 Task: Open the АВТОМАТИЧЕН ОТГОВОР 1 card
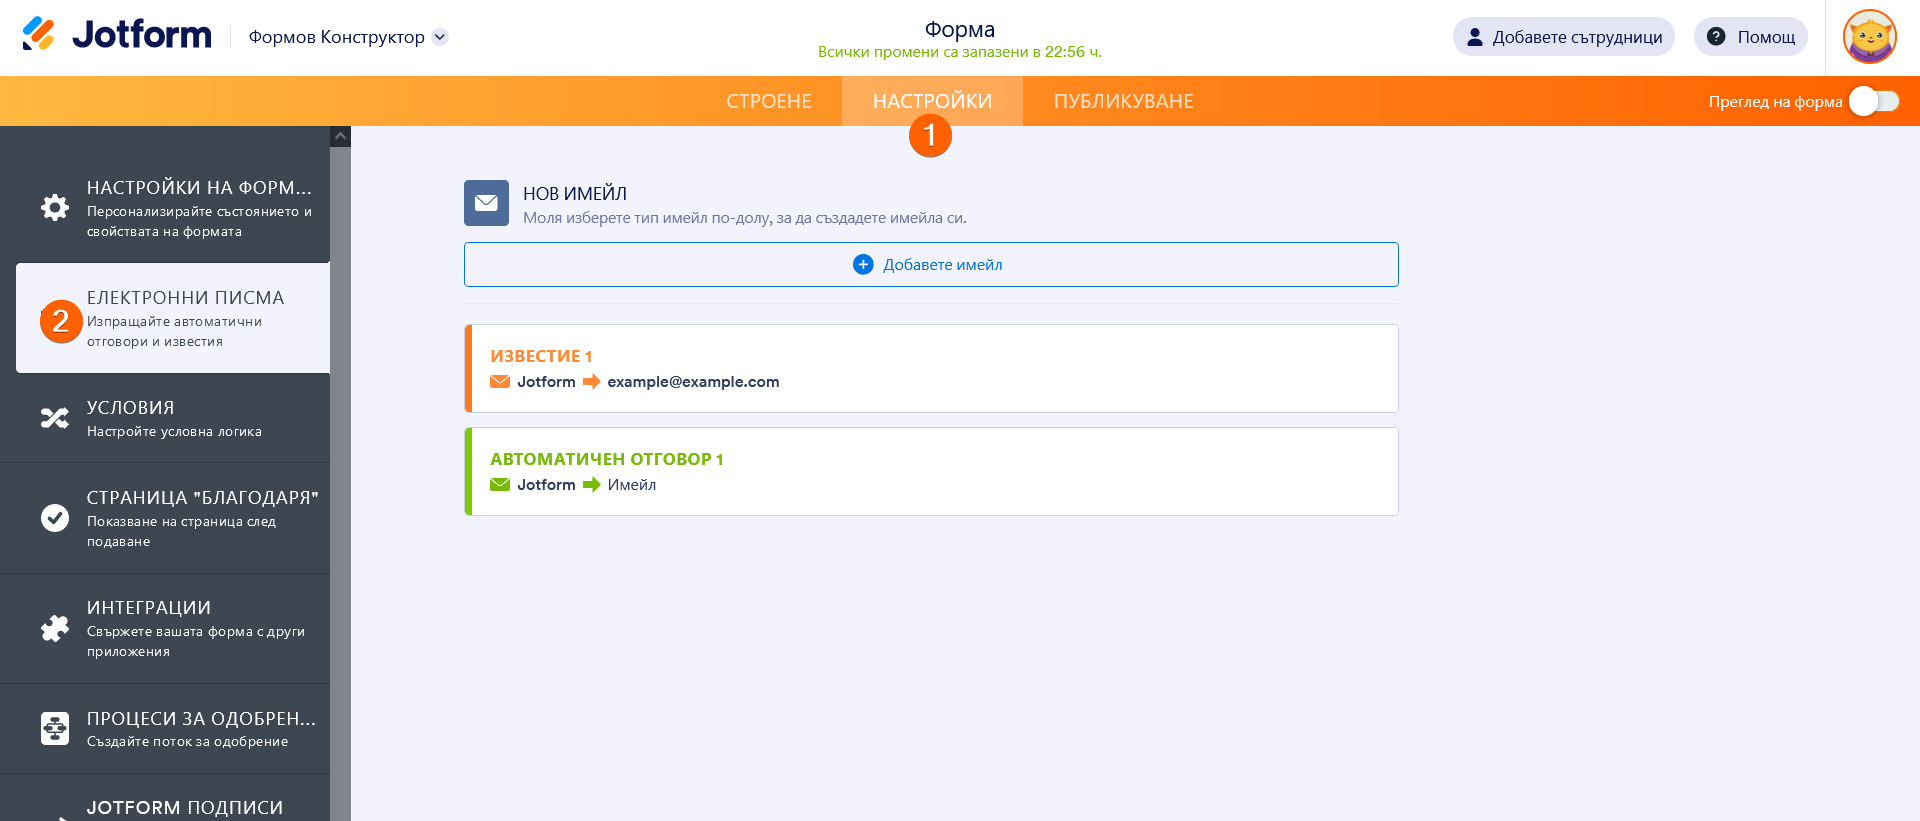pyautogui.click(x=931, y=471)
